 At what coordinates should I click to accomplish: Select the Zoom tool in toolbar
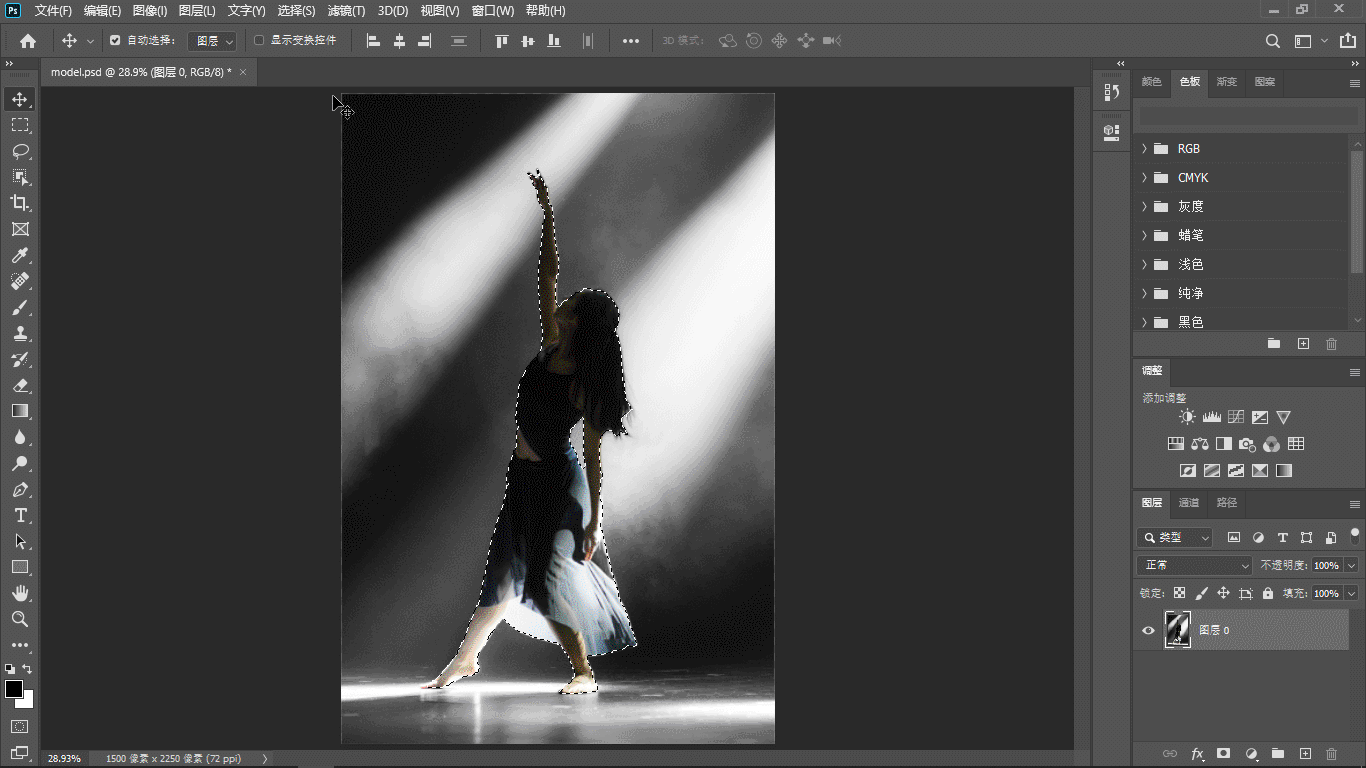click(20, 619)
